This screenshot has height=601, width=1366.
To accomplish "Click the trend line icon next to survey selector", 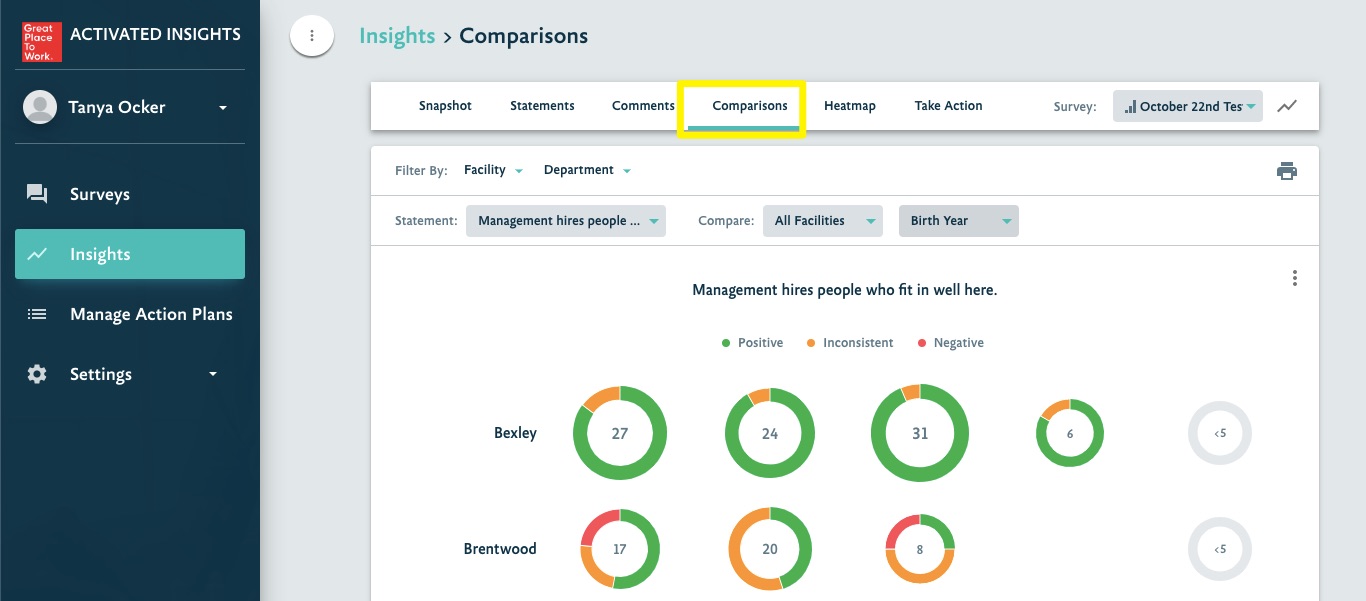I will tap(1288, 106).
